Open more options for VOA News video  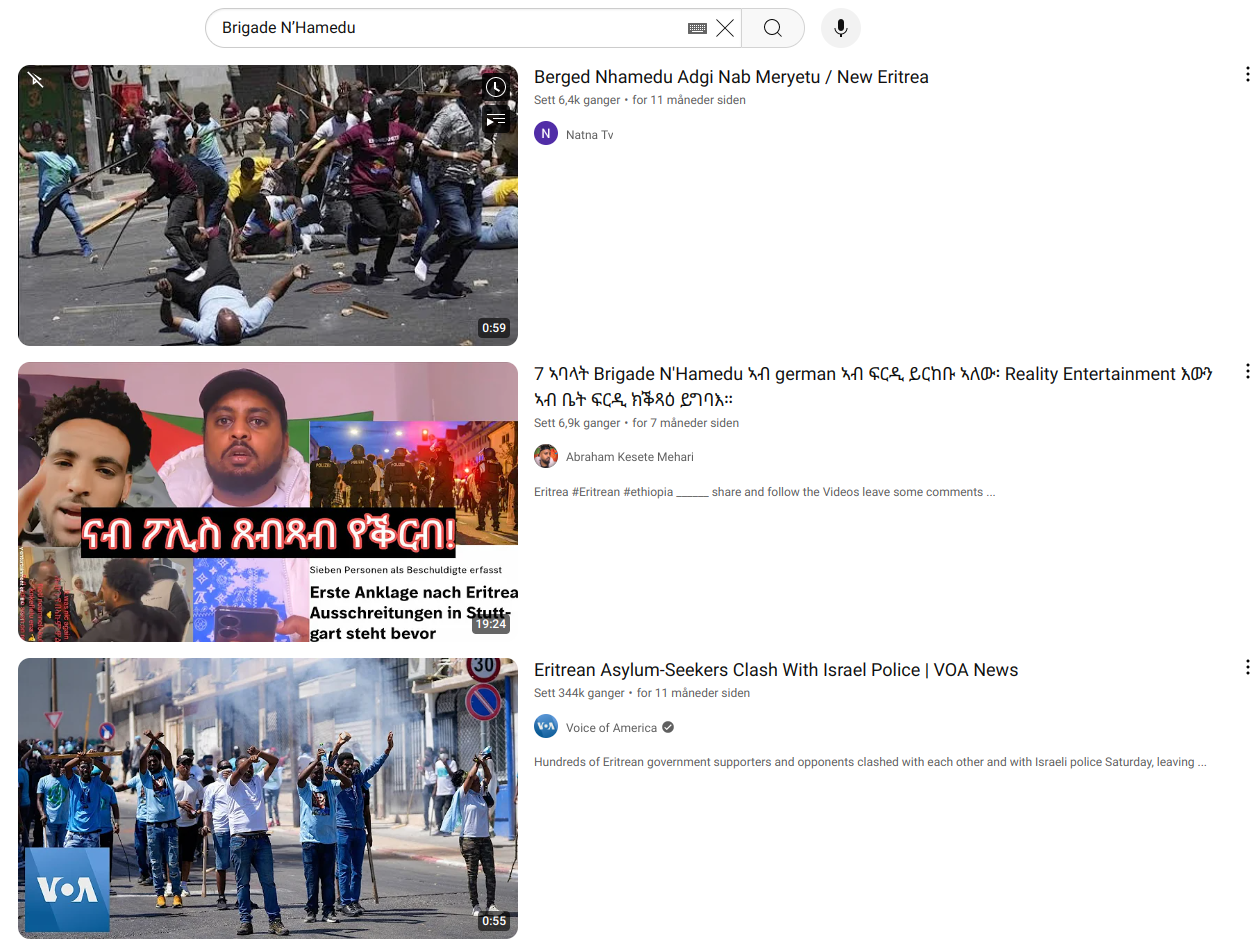(x=1246, y=668)
